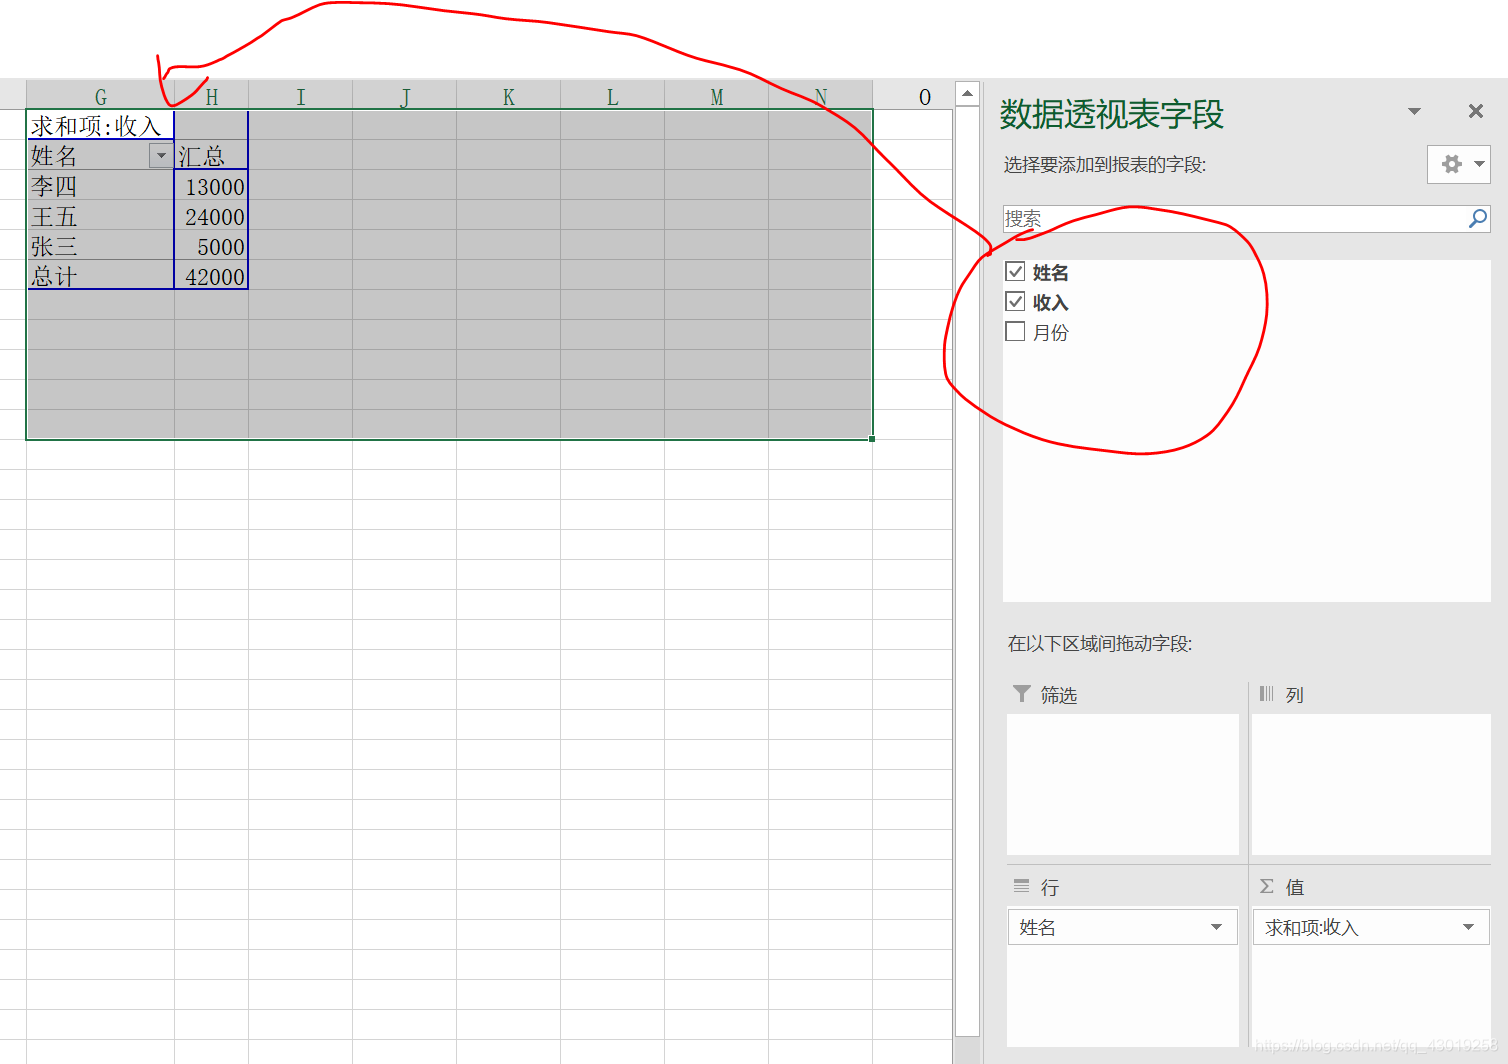This screenshot has height=1064, width=1508.
Task: Close the PivotTable fields pane
Action: coord(1475,111)
